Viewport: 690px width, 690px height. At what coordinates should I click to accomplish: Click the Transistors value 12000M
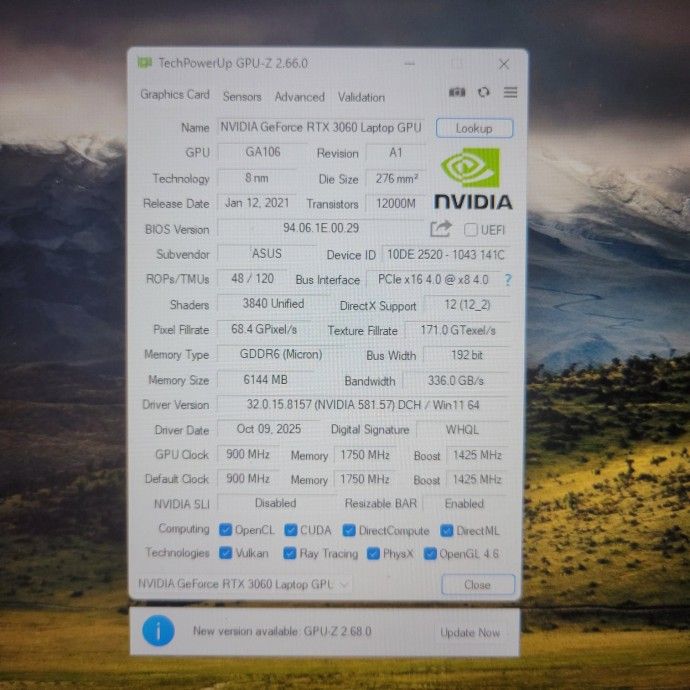(396, 203)
